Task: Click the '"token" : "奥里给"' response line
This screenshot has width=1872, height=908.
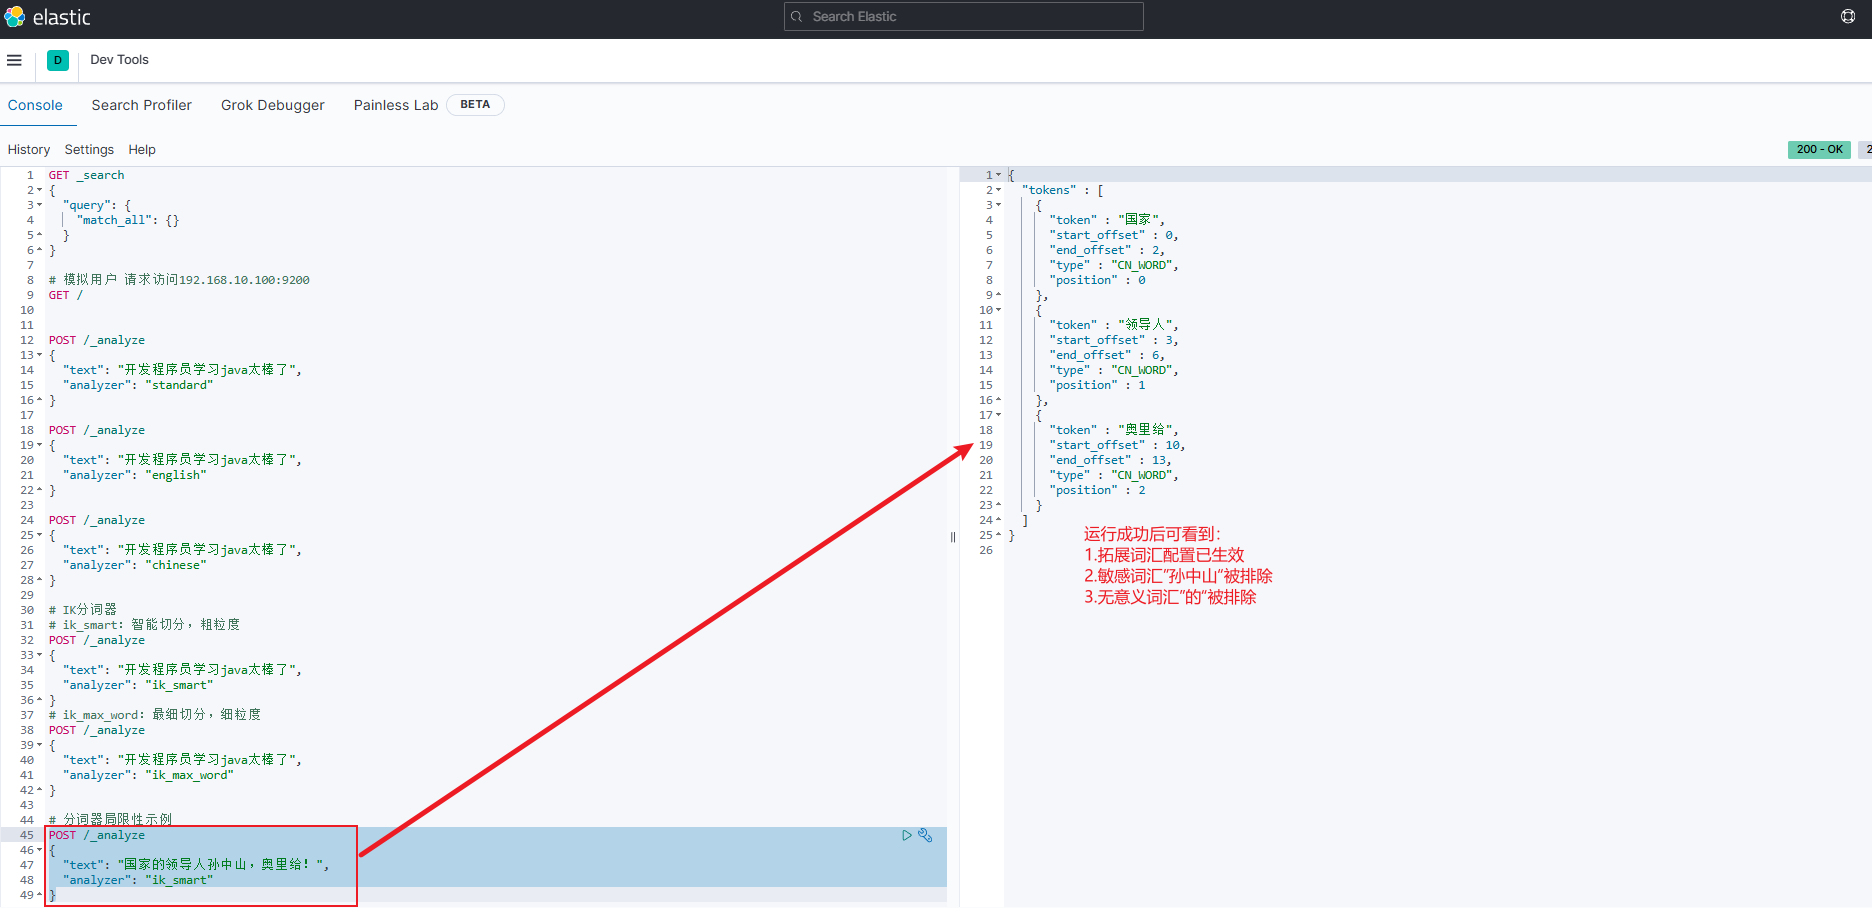Action: (x=1114, y=430)
